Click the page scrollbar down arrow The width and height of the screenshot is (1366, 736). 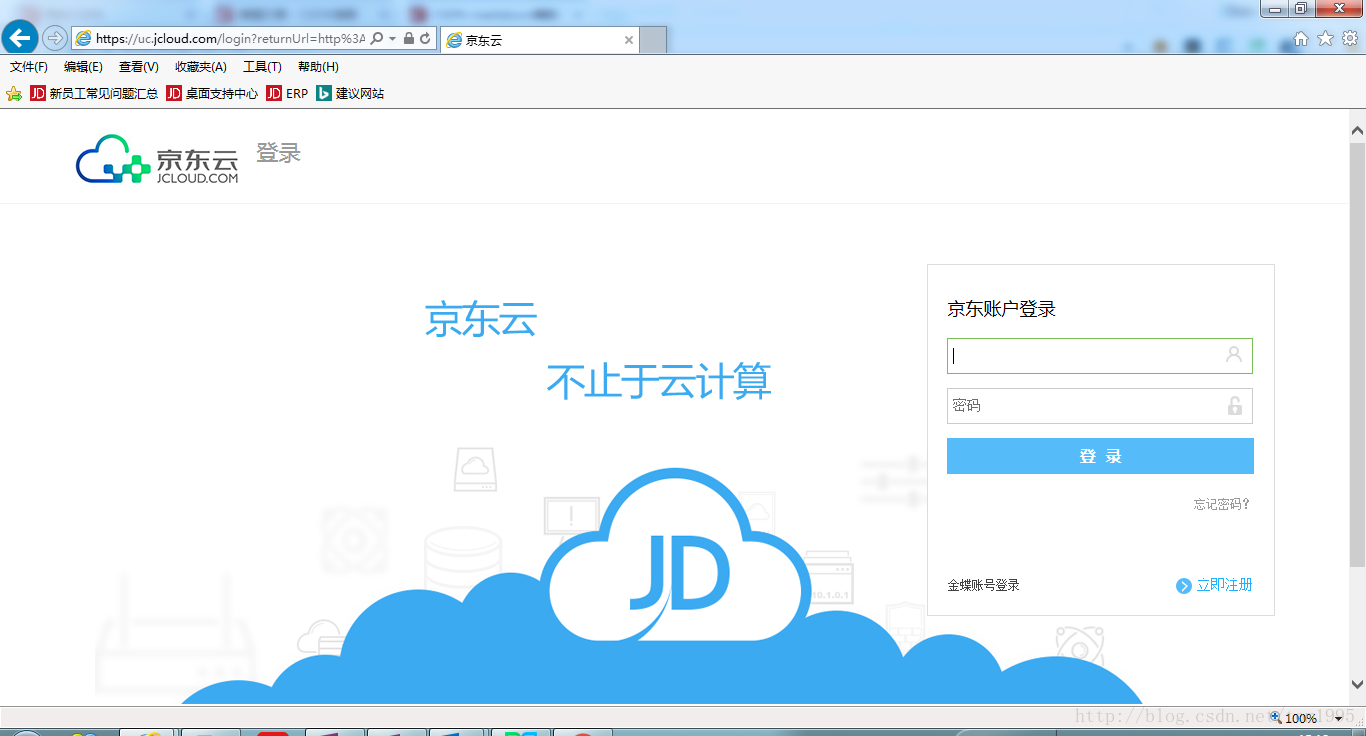click(x=1357, y=685)
